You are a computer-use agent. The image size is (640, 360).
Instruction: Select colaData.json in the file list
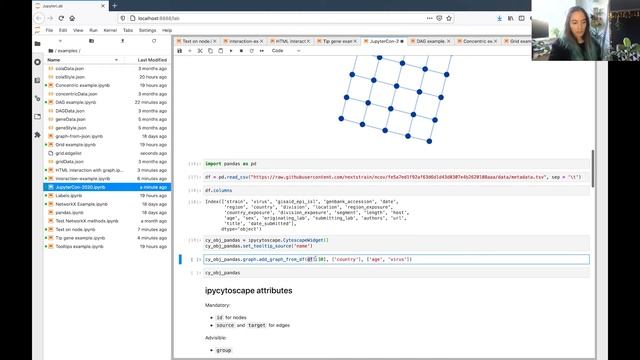(107, 69)
